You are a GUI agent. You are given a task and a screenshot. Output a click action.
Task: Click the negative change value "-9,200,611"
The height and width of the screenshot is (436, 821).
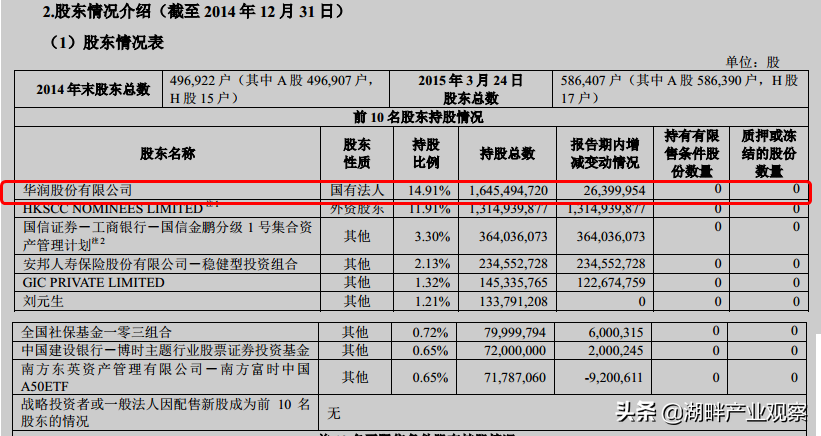tap(614, 378)
